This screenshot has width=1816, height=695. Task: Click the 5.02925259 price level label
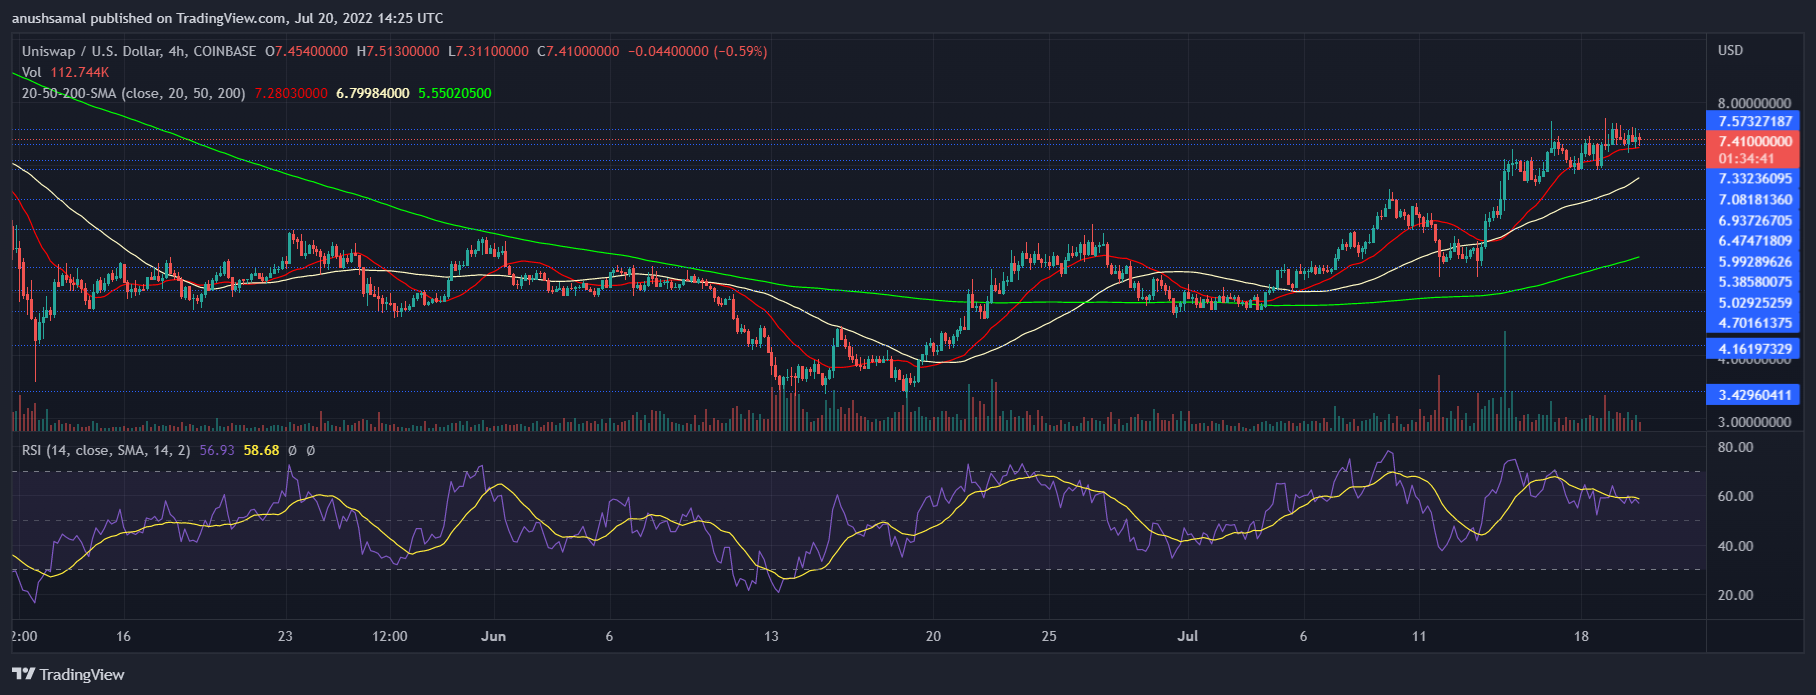point(1755,302)
